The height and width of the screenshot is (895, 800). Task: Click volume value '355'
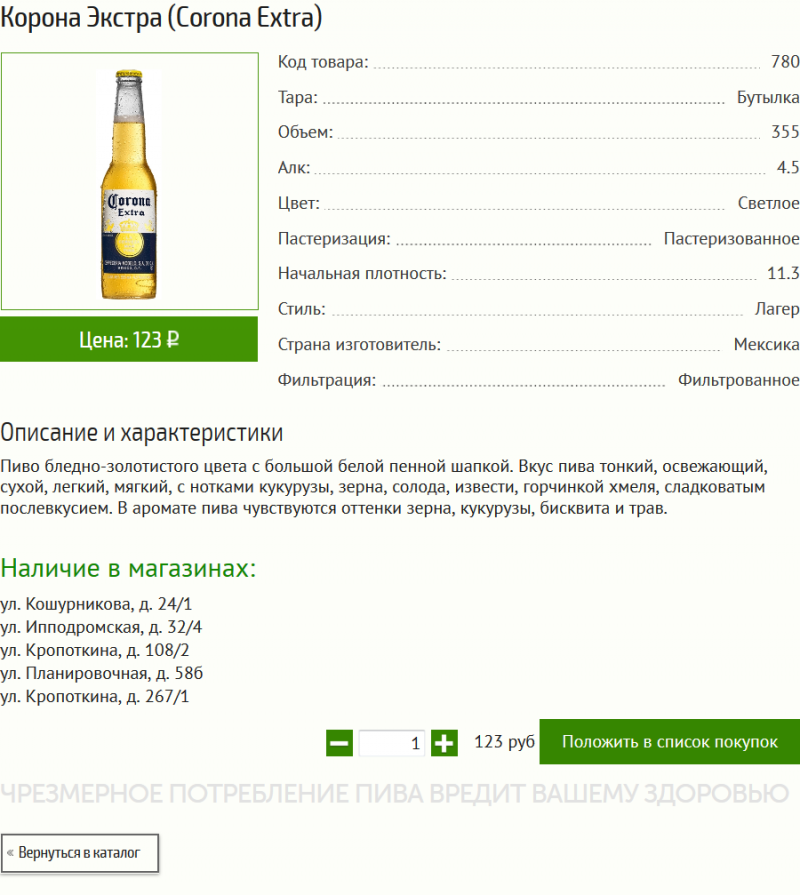[x=785, y=132]
